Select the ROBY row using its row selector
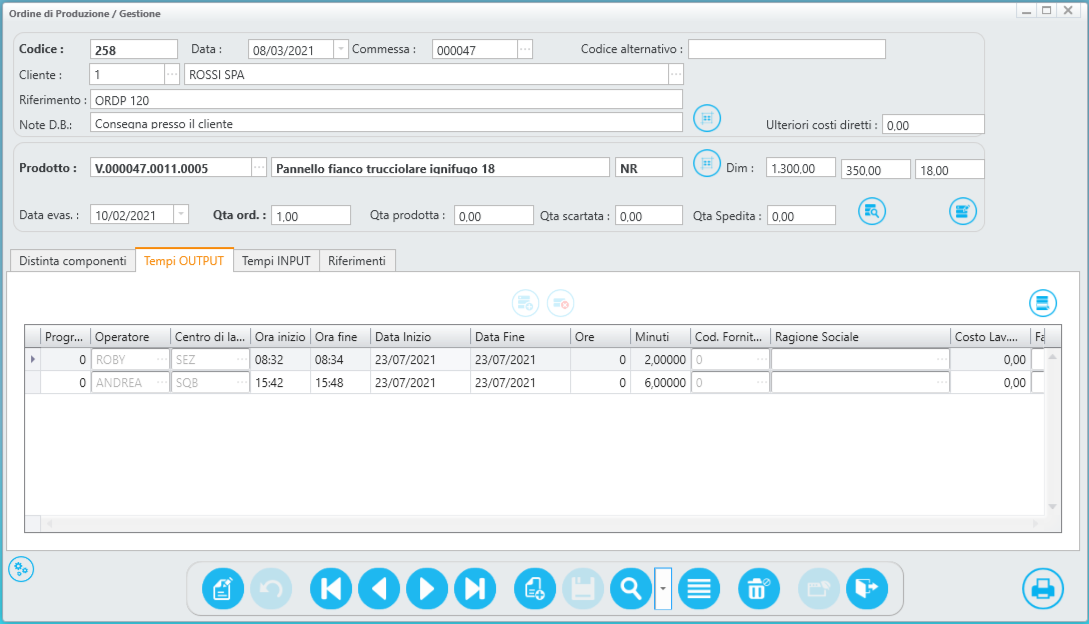1089x624 pixels. tap(33, 359)
